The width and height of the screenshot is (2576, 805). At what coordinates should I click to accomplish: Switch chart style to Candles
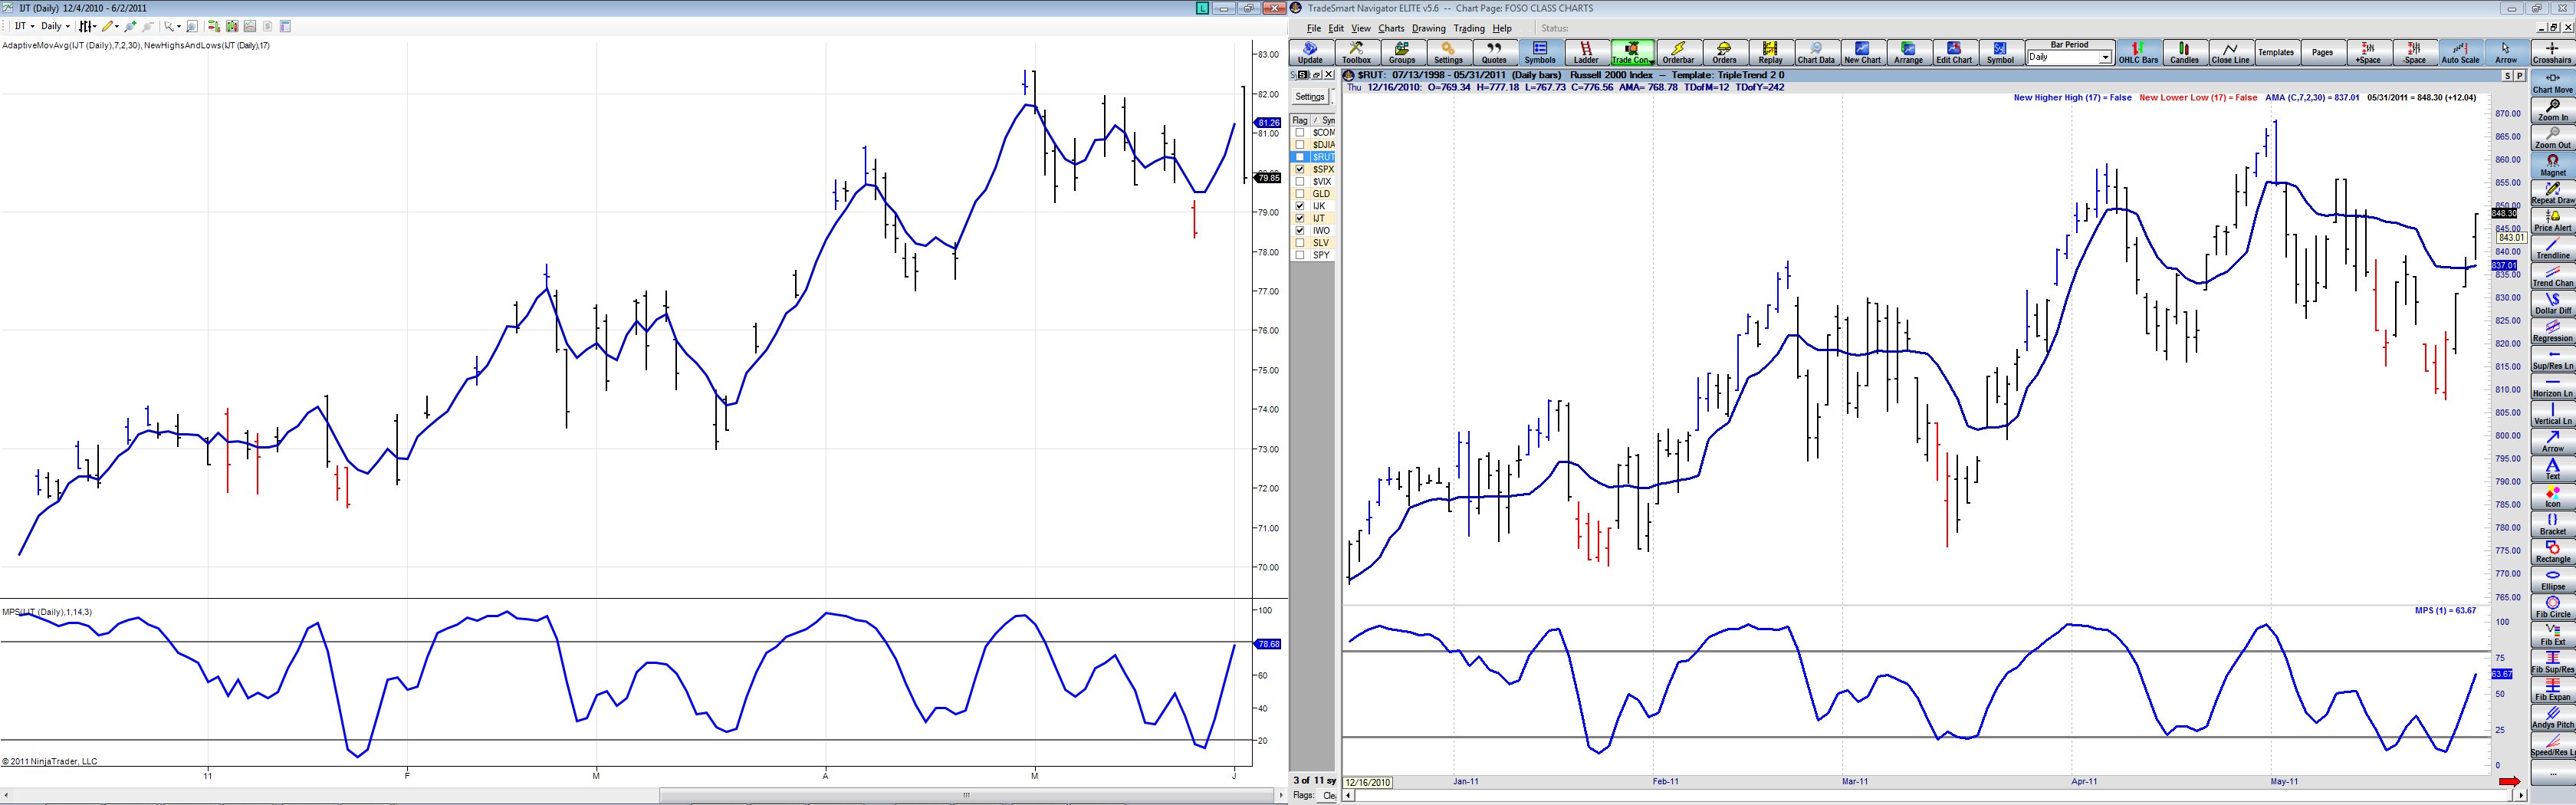click(2184, 52)
